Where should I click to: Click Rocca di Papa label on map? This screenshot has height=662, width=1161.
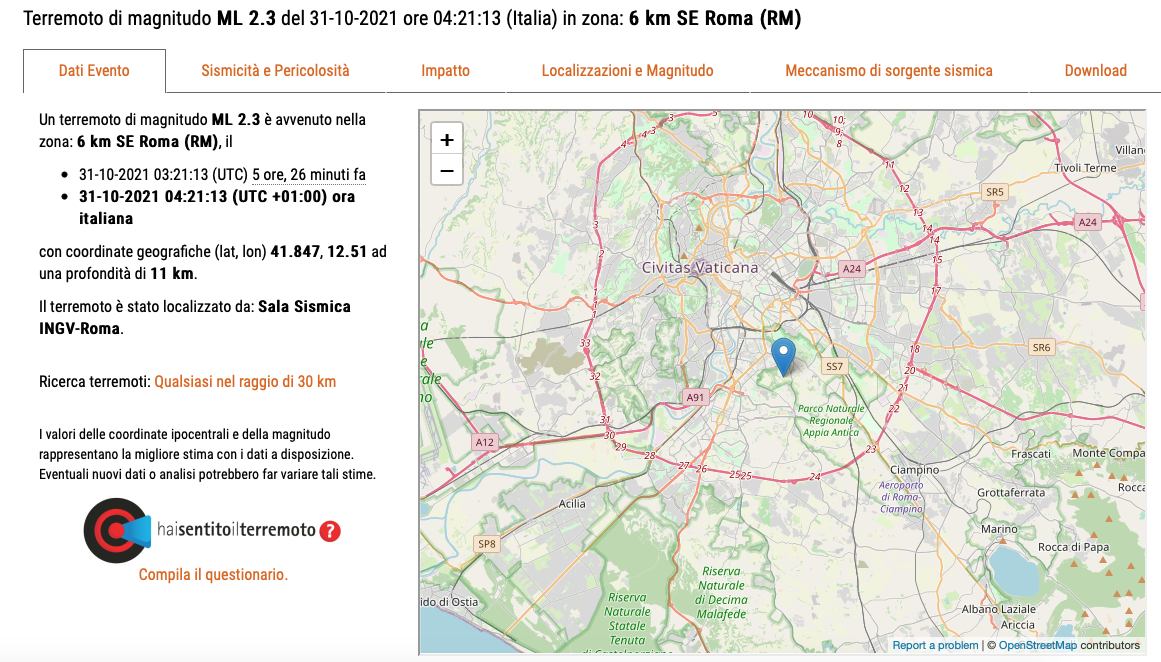coord(1073,547)
